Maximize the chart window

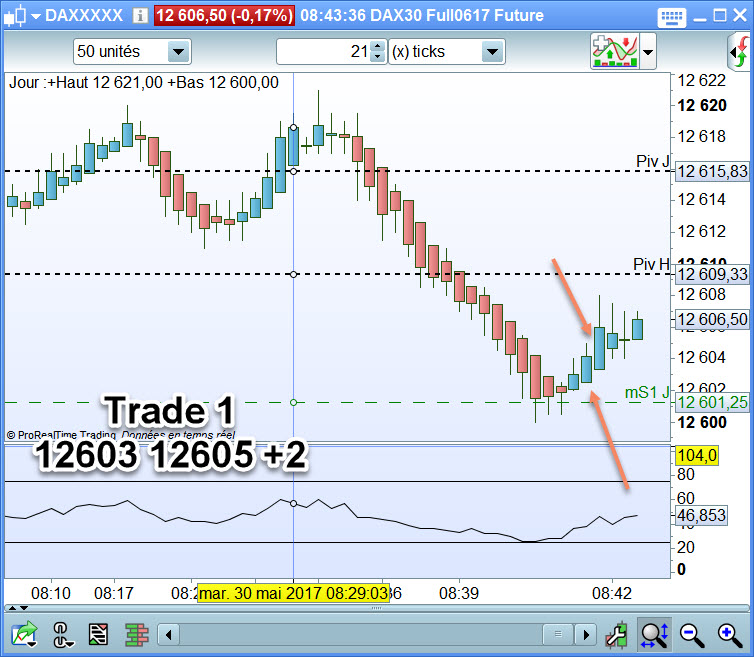720,16
